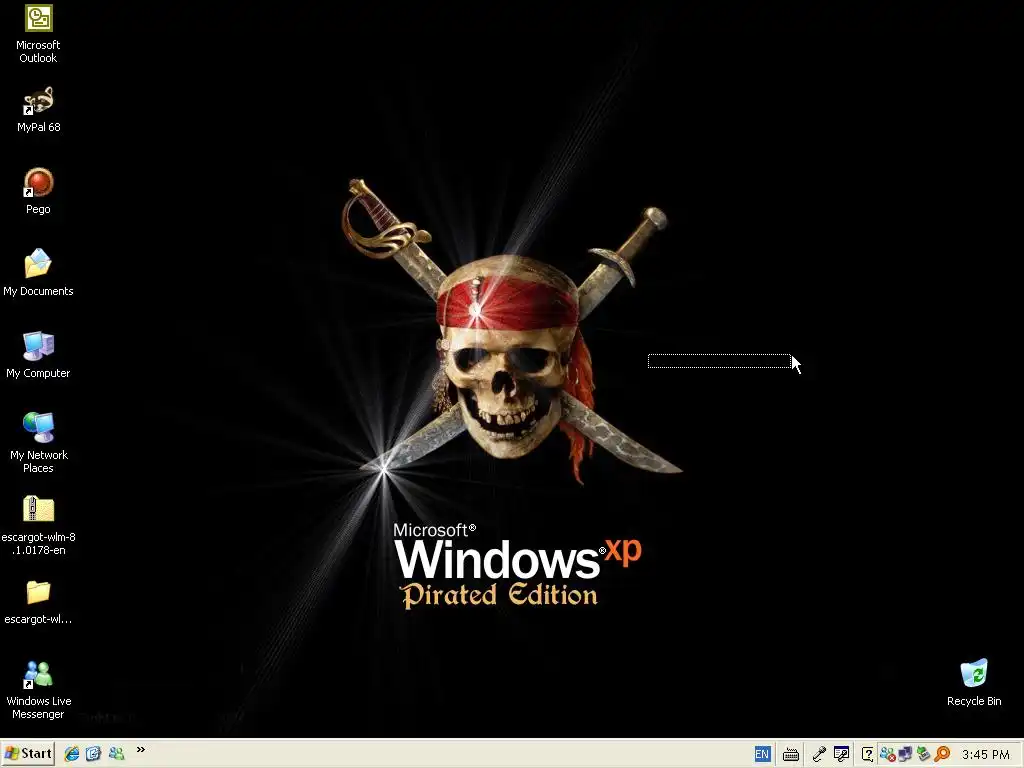Open the network connection tray icon
This screenshot has width=1024, height=768.
click(905, 754)
